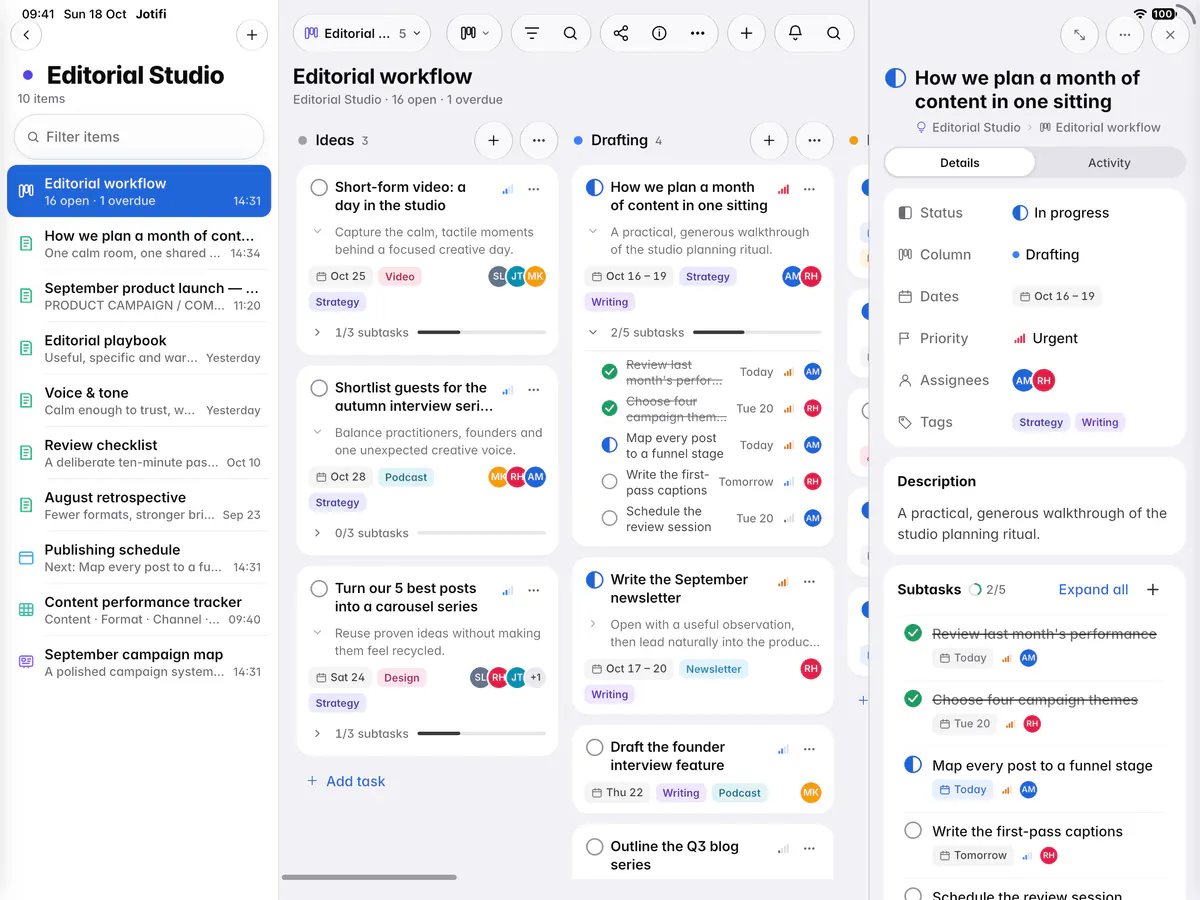Check Write the first-pass captions in detail panel

(913, 831)
